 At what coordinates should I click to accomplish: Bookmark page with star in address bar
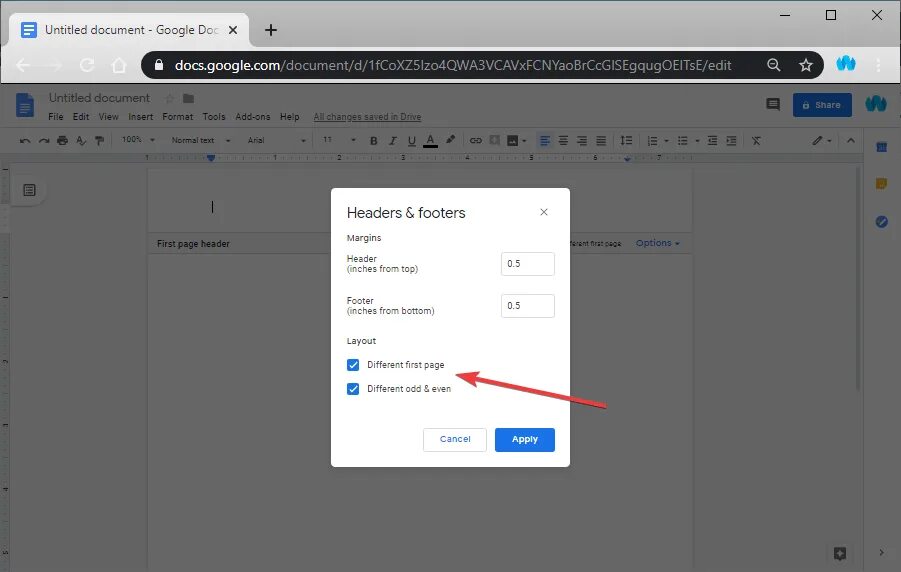click(x=806, y=66)
